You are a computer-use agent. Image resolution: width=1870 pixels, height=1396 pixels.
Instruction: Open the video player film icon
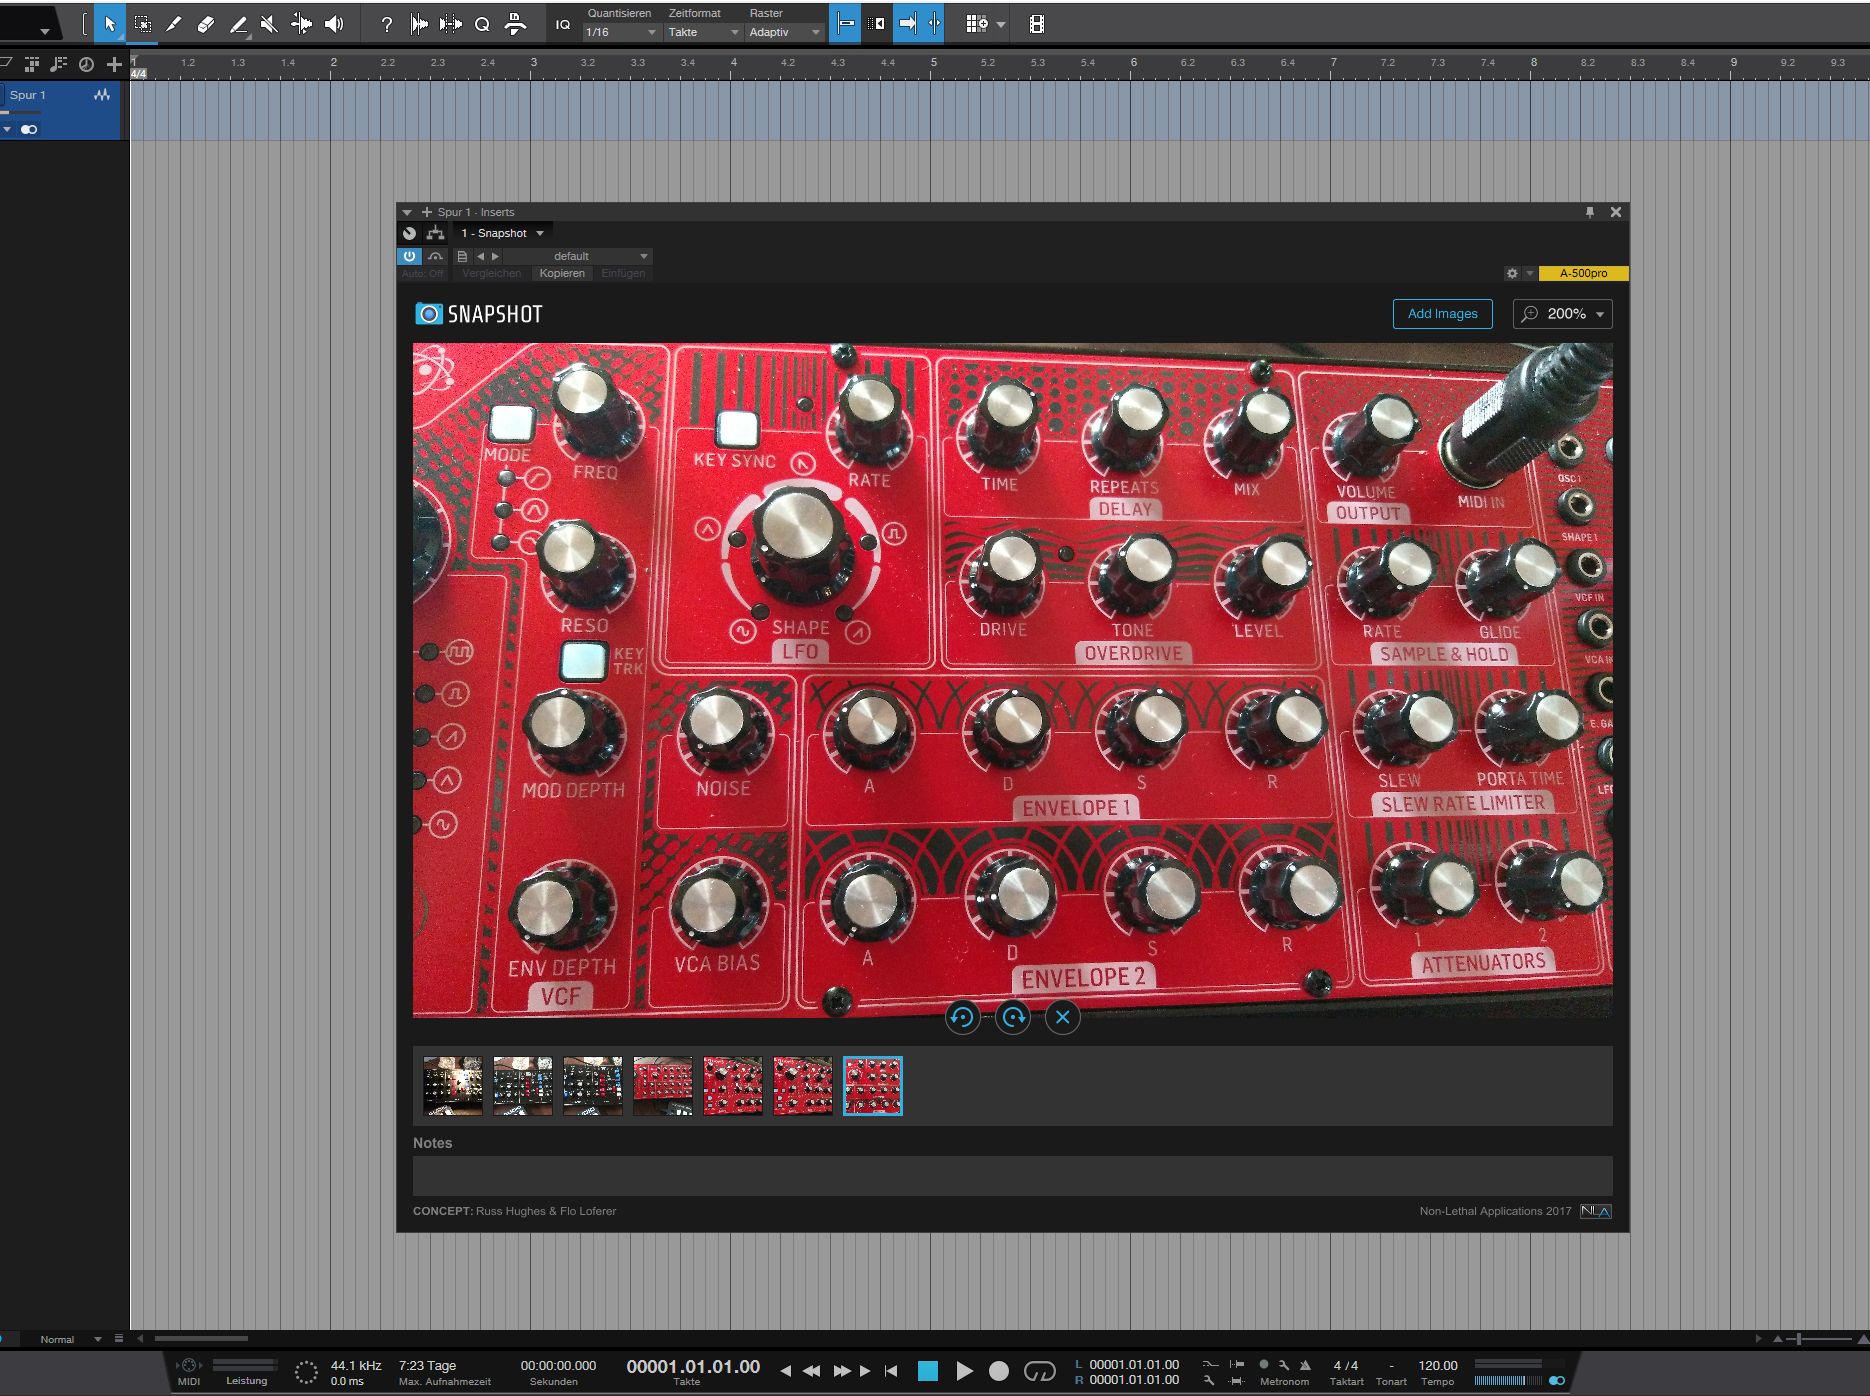[1037, 24]
